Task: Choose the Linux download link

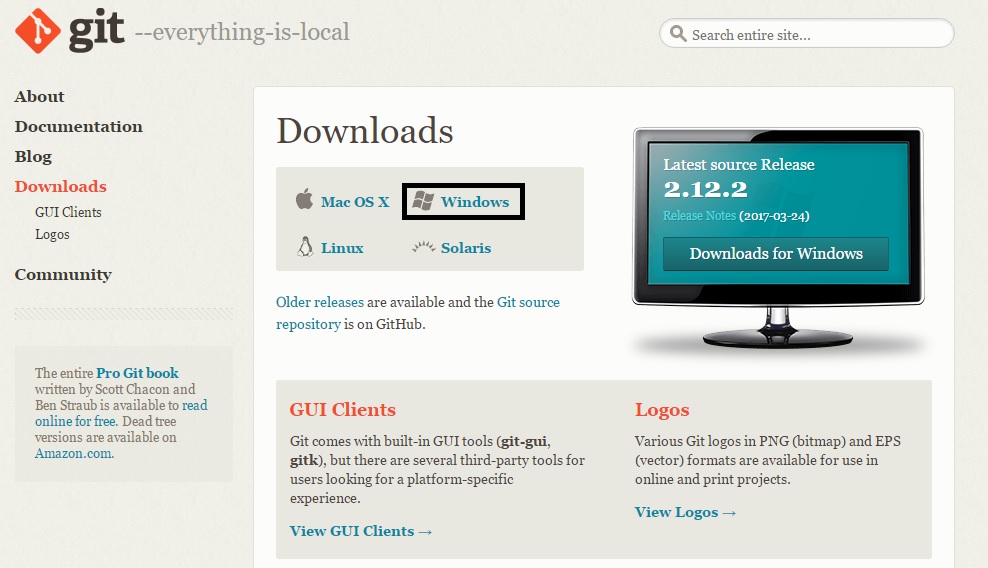Action: pos(342,248)
